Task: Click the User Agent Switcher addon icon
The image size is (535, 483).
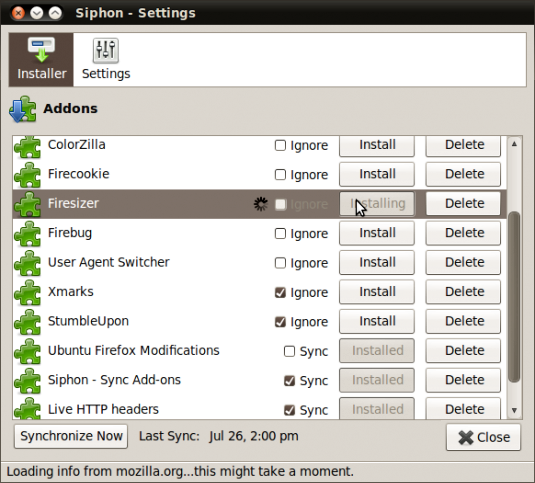Action: [x=27, y=263]
